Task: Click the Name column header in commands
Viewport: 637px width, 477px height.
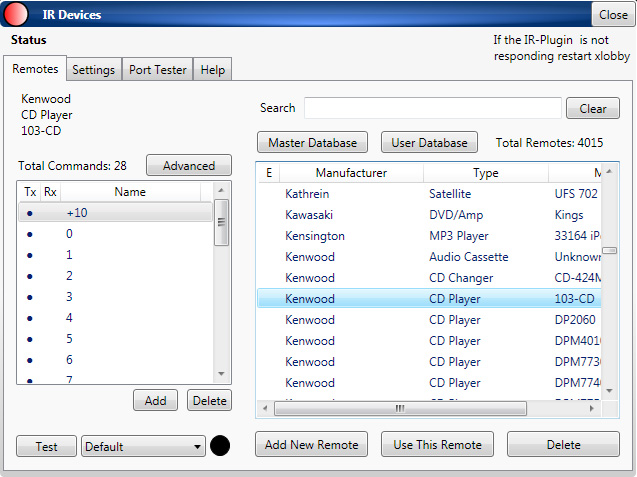Action: click(130, 192)
